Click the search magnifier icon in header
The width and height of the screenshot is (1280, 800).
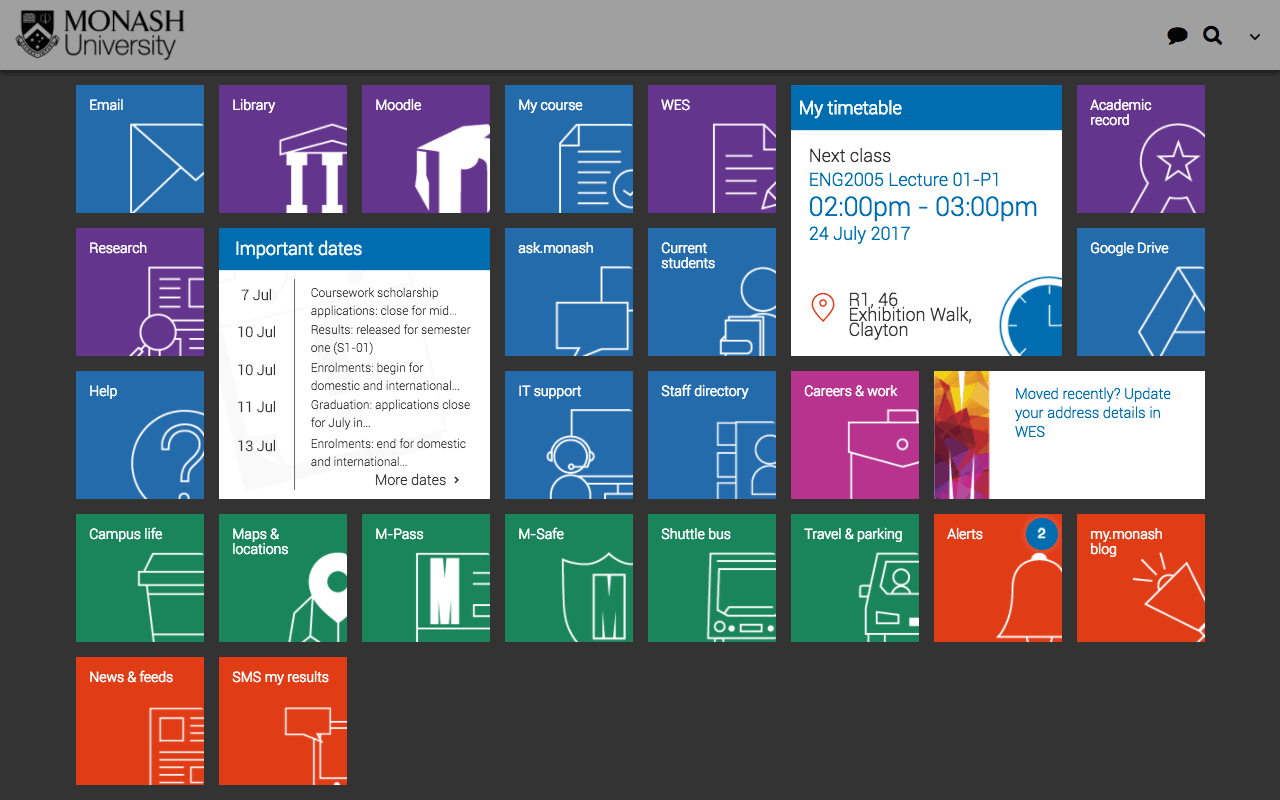(x=1213, y=36)
